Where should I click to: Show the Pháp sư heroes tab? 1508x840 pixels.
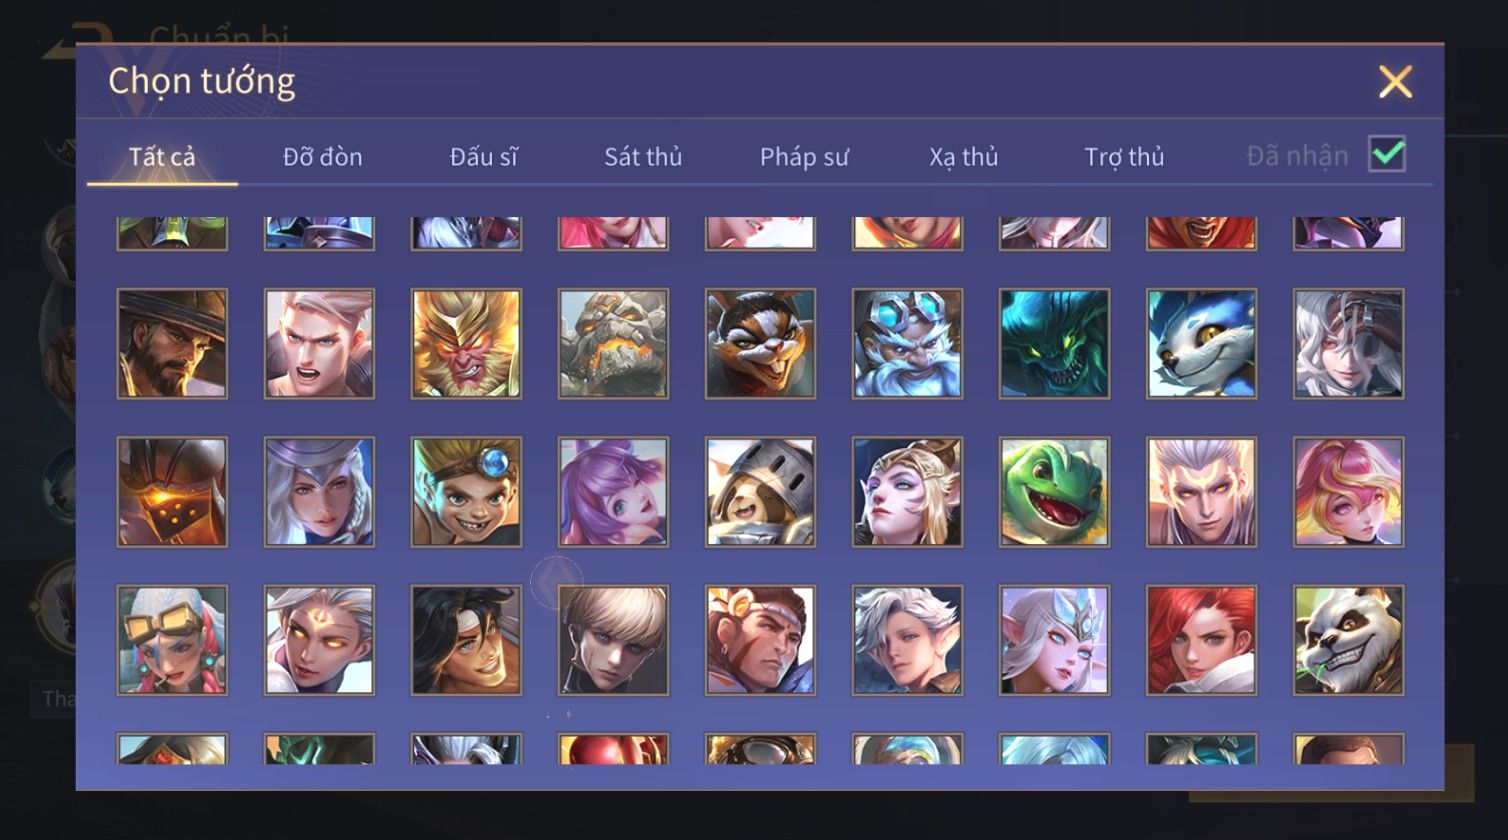(x=804, y=157)
